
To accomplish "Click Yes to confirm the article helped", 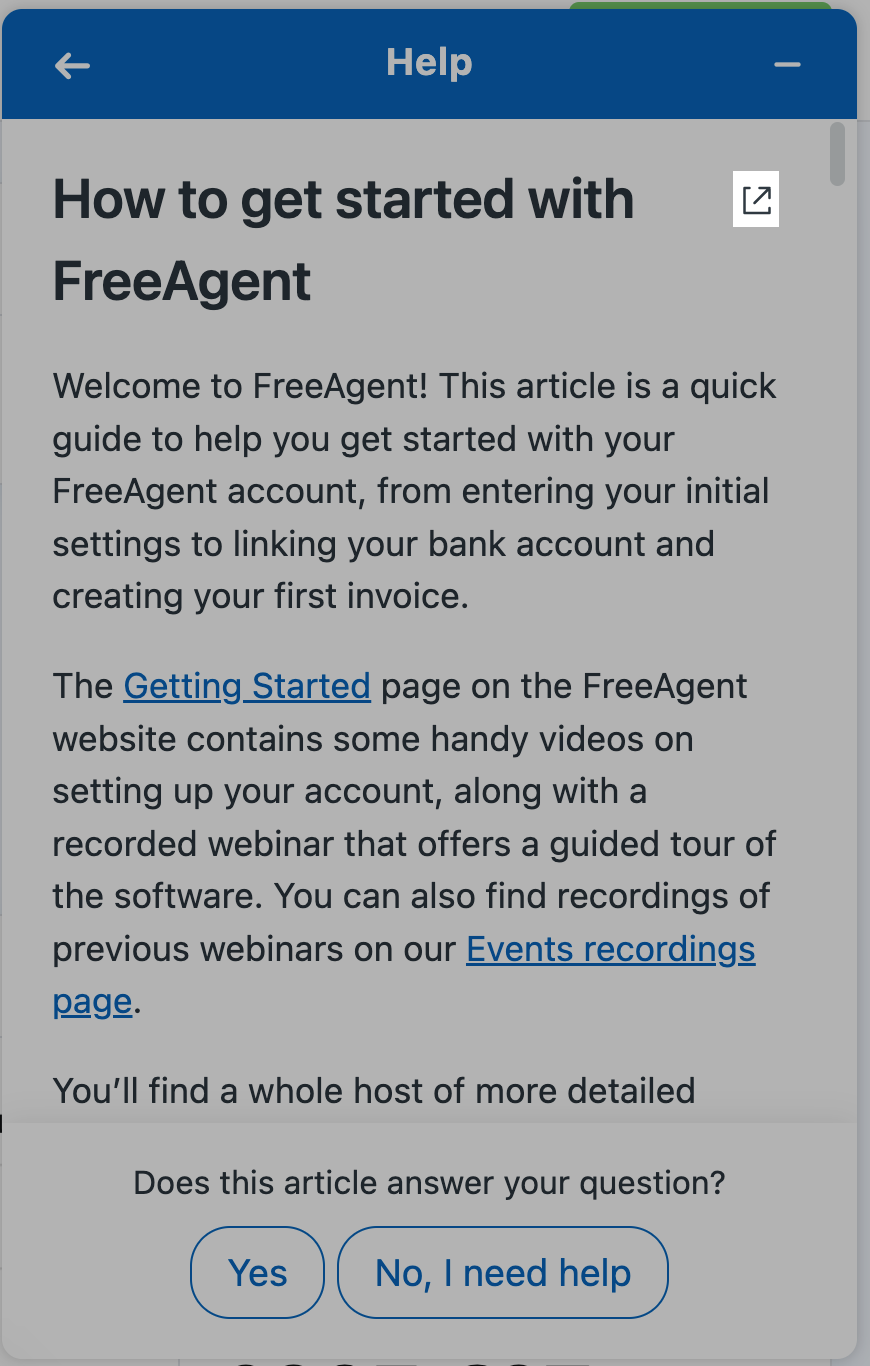I will click(257, 1272).
